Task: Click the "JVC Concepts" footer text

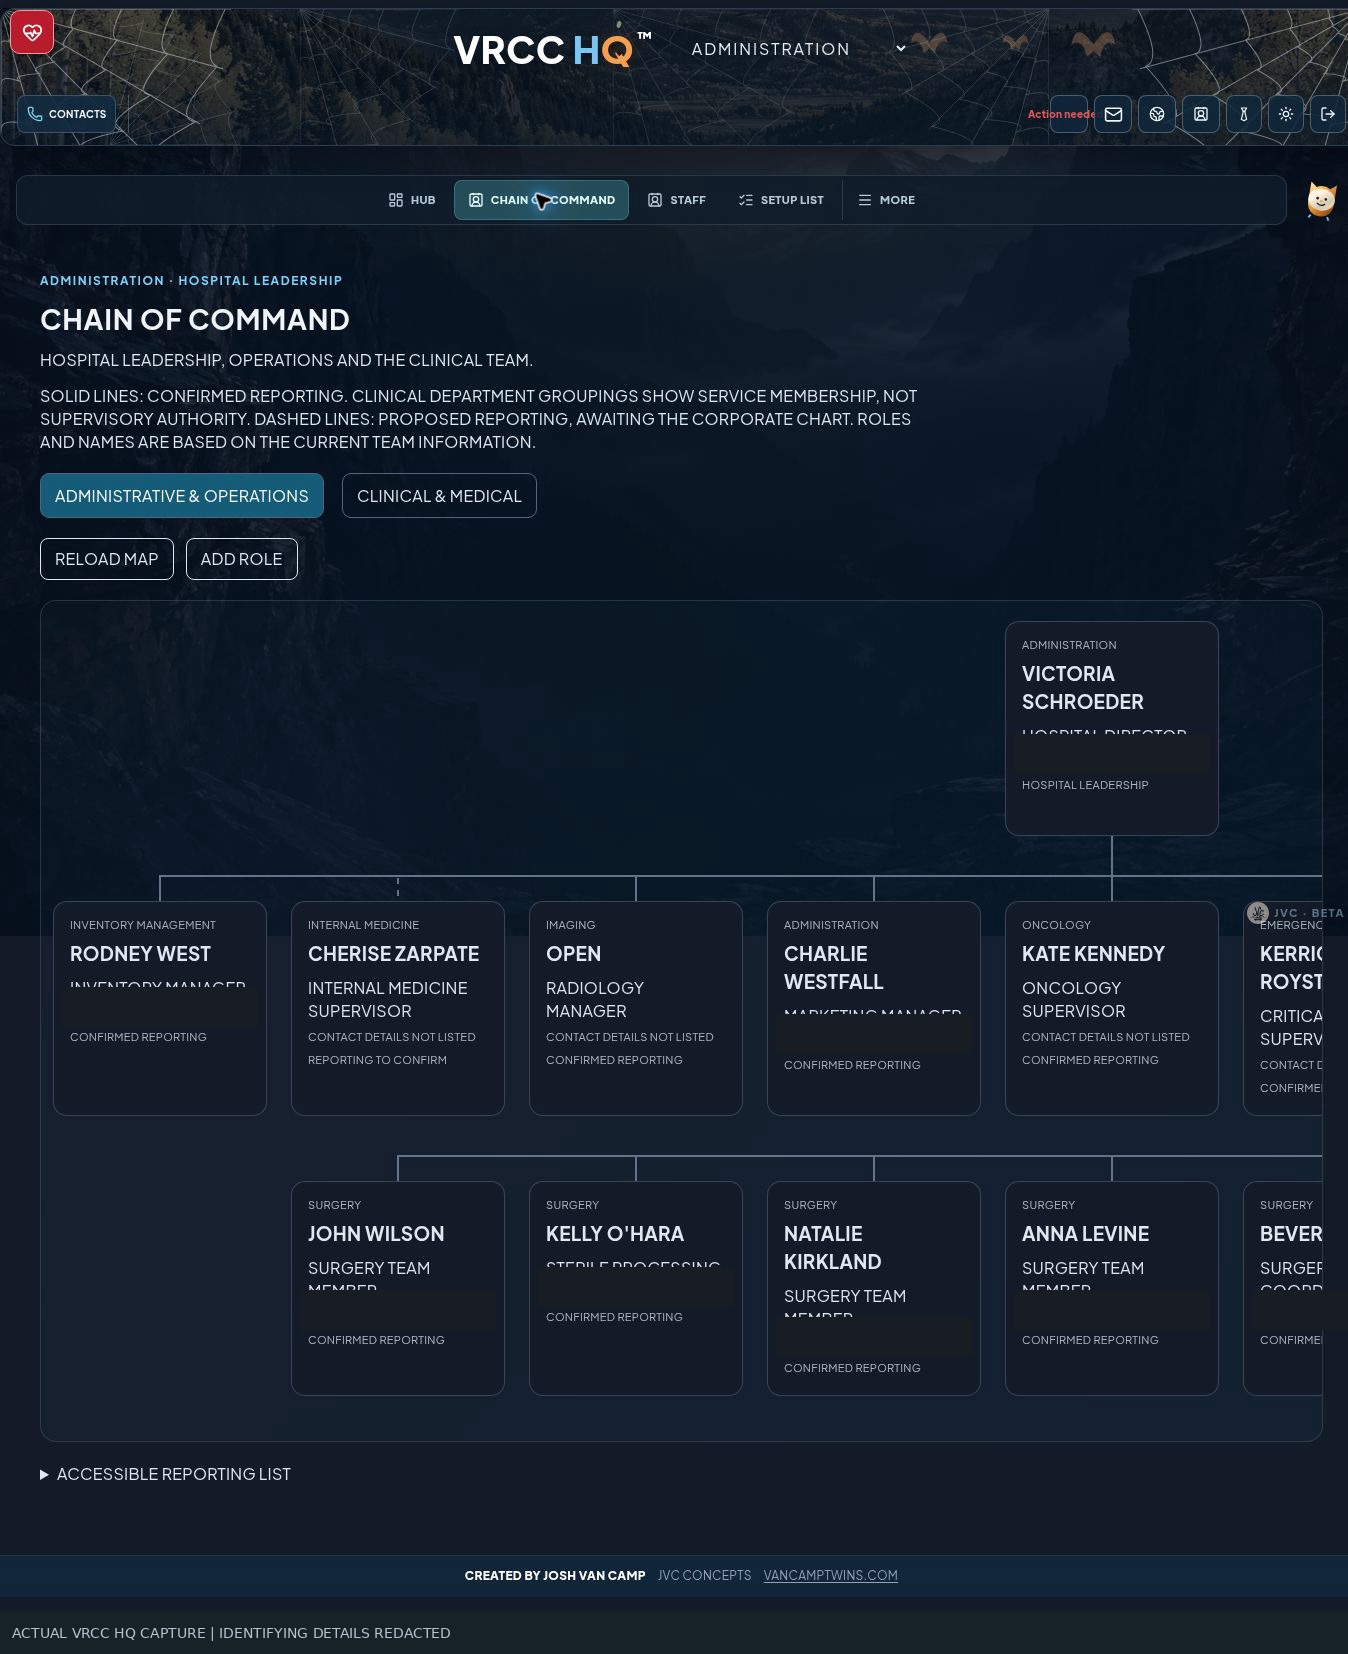Action: pos(704,1575)
